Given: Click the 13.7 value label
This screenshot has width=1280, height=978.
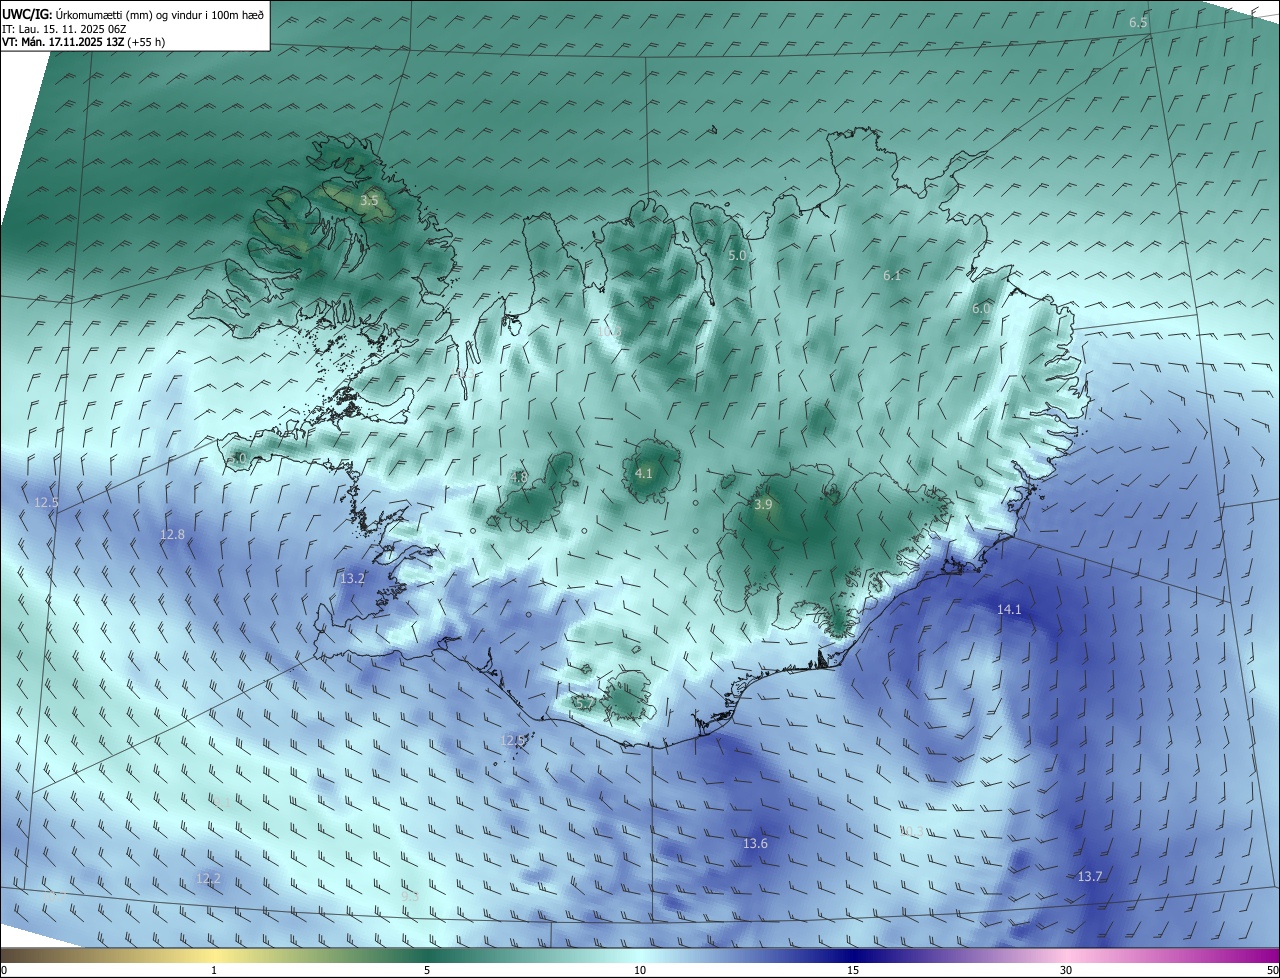Looking at the screenshot, I should coord(1090,877).
